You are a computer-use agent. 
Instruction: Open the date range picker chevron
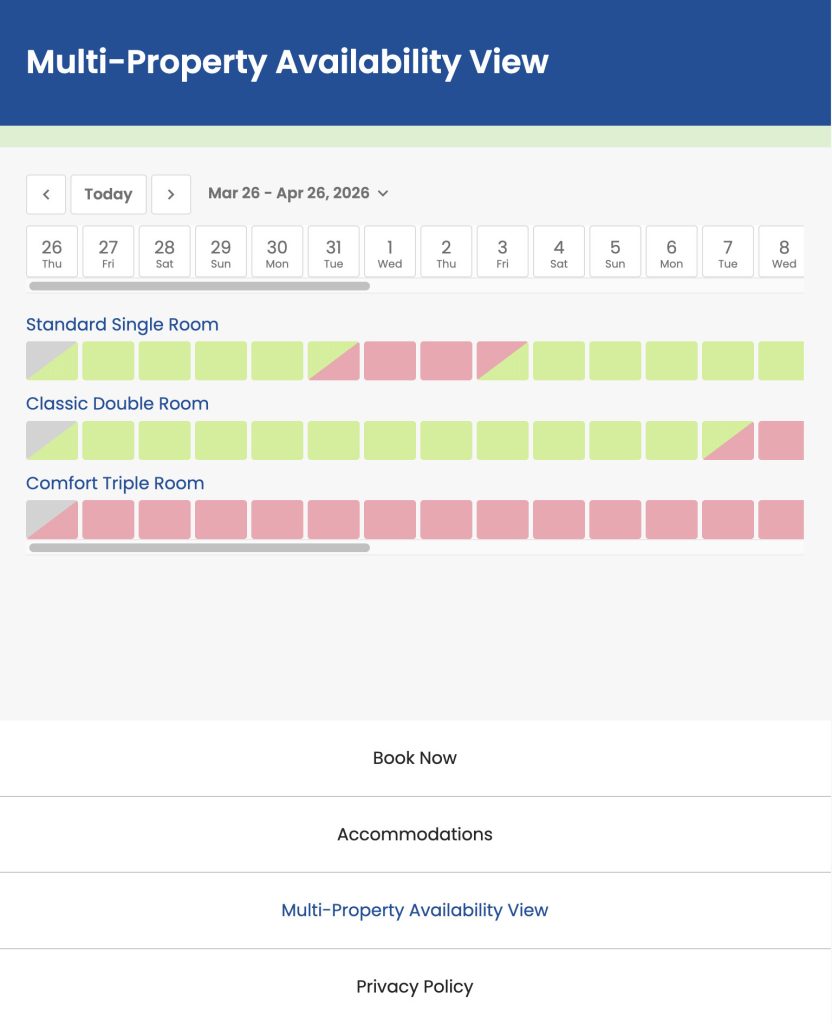(384, 194)
